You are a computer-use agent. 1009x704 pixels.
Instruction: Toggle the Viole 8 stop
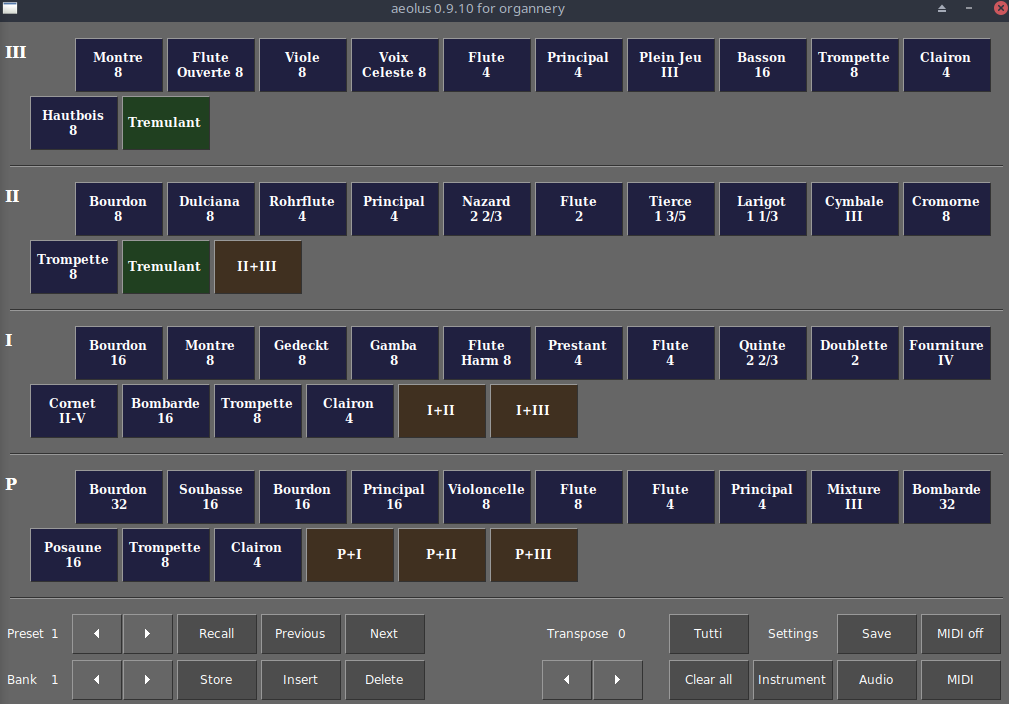pyautogui.click(x=303, y=65)
